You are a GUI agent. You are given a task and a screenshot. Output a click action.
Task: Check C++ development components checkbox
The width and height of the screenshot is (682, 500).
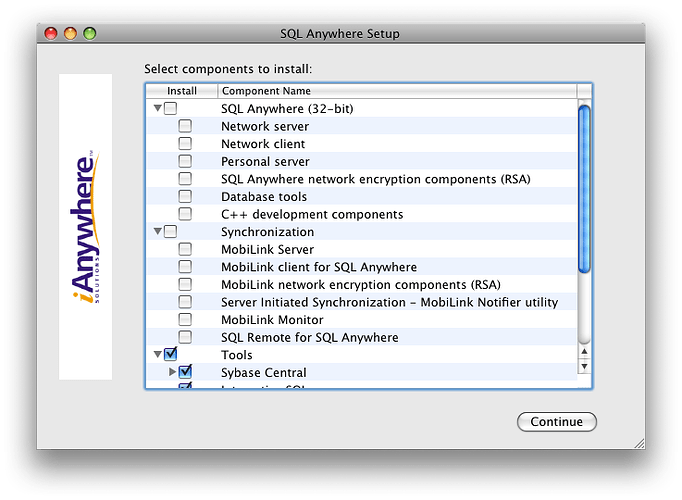coord(185,214)
